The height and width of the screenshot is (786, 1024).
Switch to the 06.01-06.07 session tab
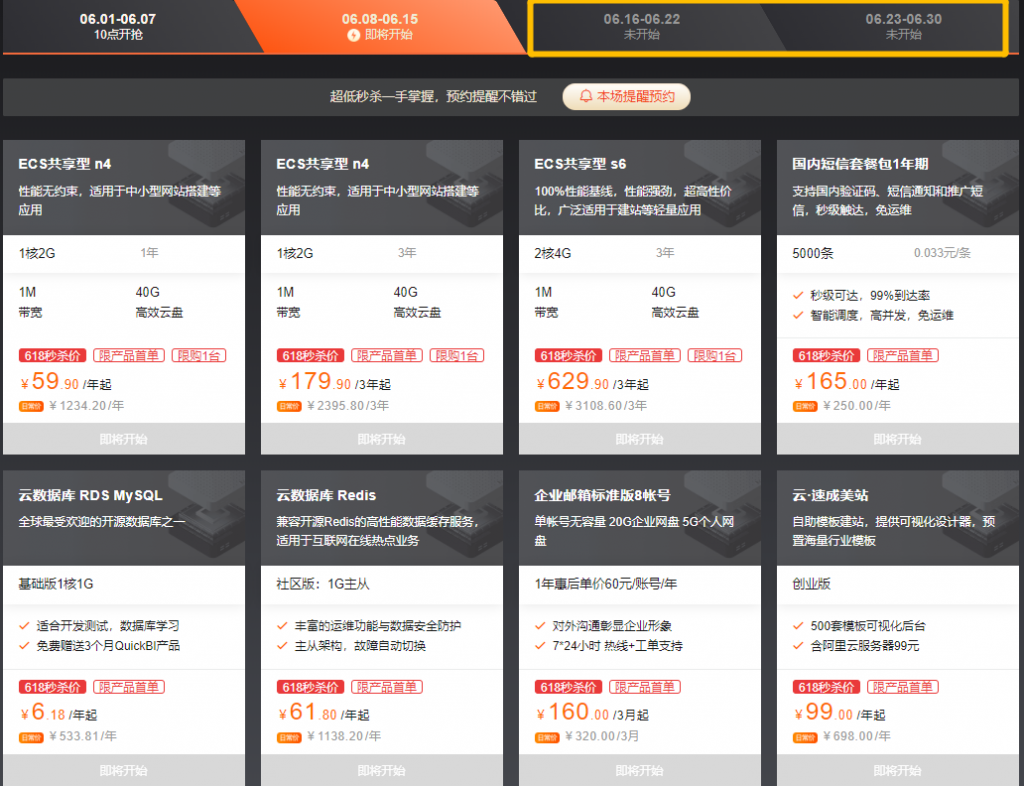(118, 26)
